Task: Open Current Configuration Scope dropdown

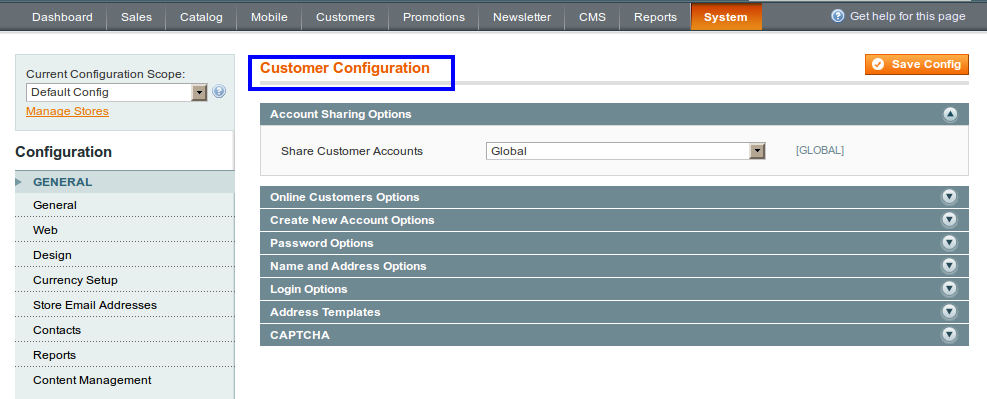Action: coord(117,92)
